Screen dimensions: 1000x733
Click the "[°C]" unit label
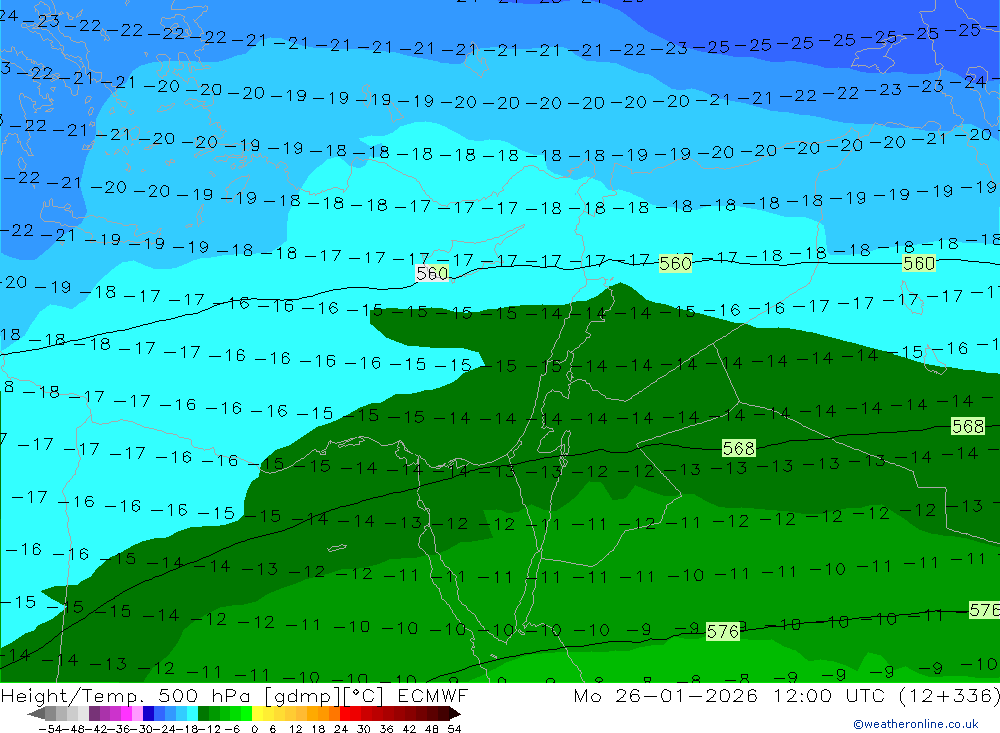tap(364, 696)
